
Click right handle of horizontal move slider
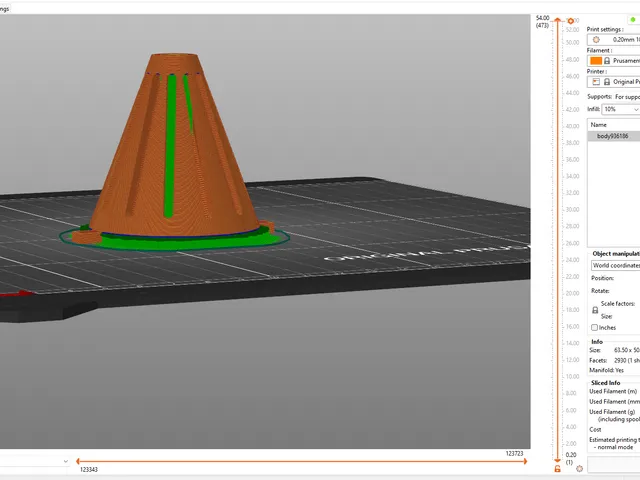525,461
